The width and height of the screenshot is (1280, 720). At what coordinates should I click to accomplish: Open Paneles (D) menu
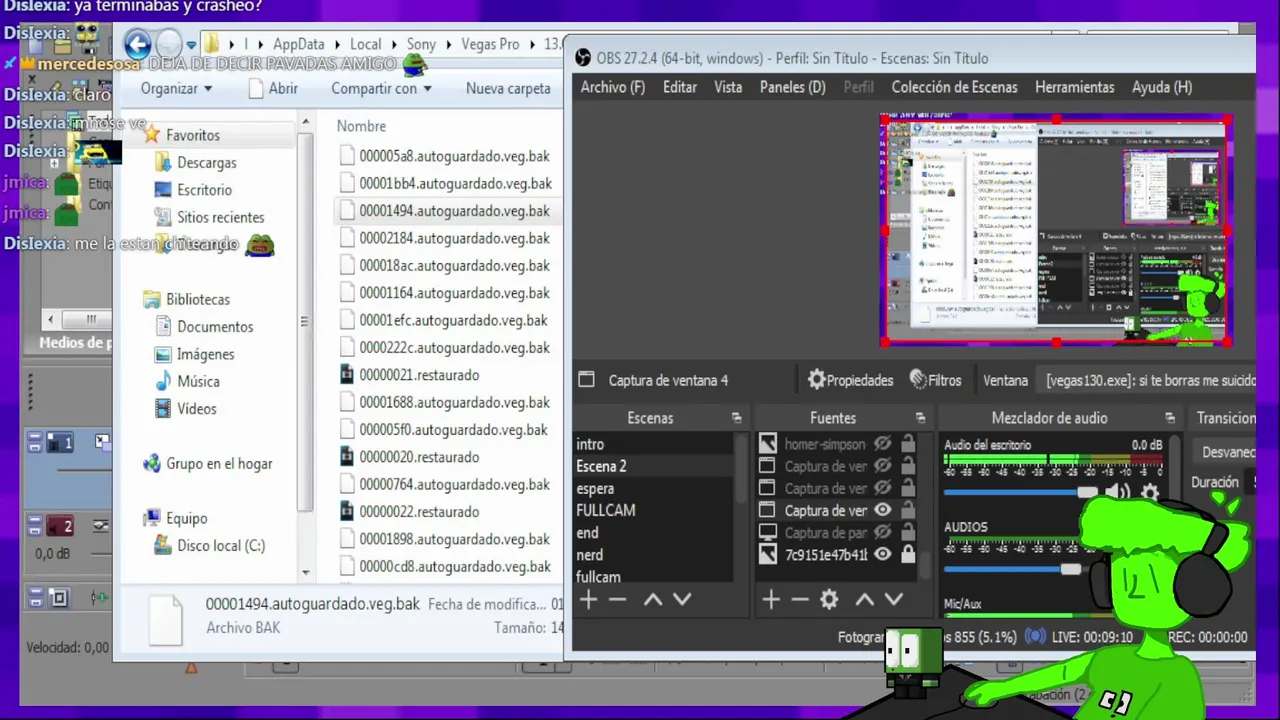tap(793, 87)
